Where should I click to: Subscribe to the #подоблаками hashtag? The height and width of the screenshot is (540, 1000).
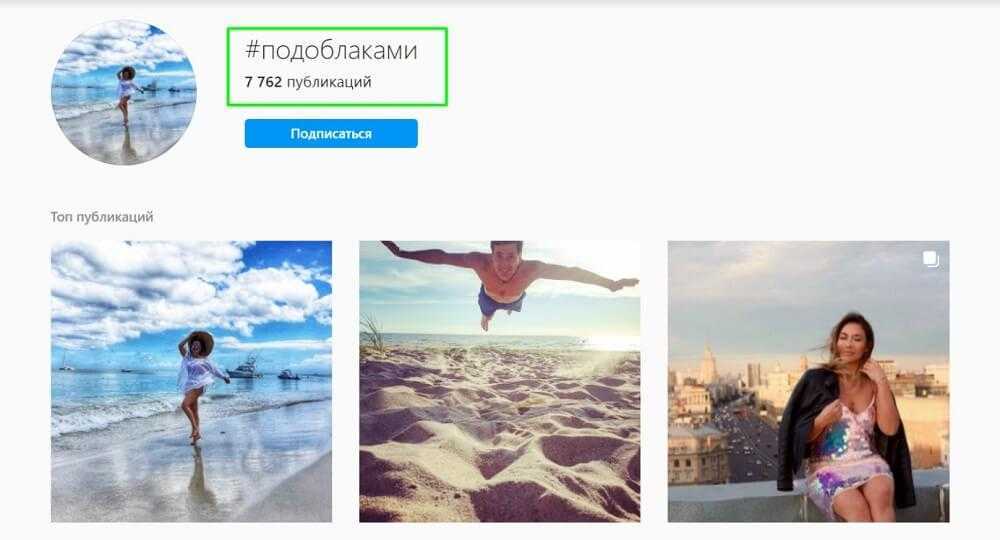click(x=331, y=133)
